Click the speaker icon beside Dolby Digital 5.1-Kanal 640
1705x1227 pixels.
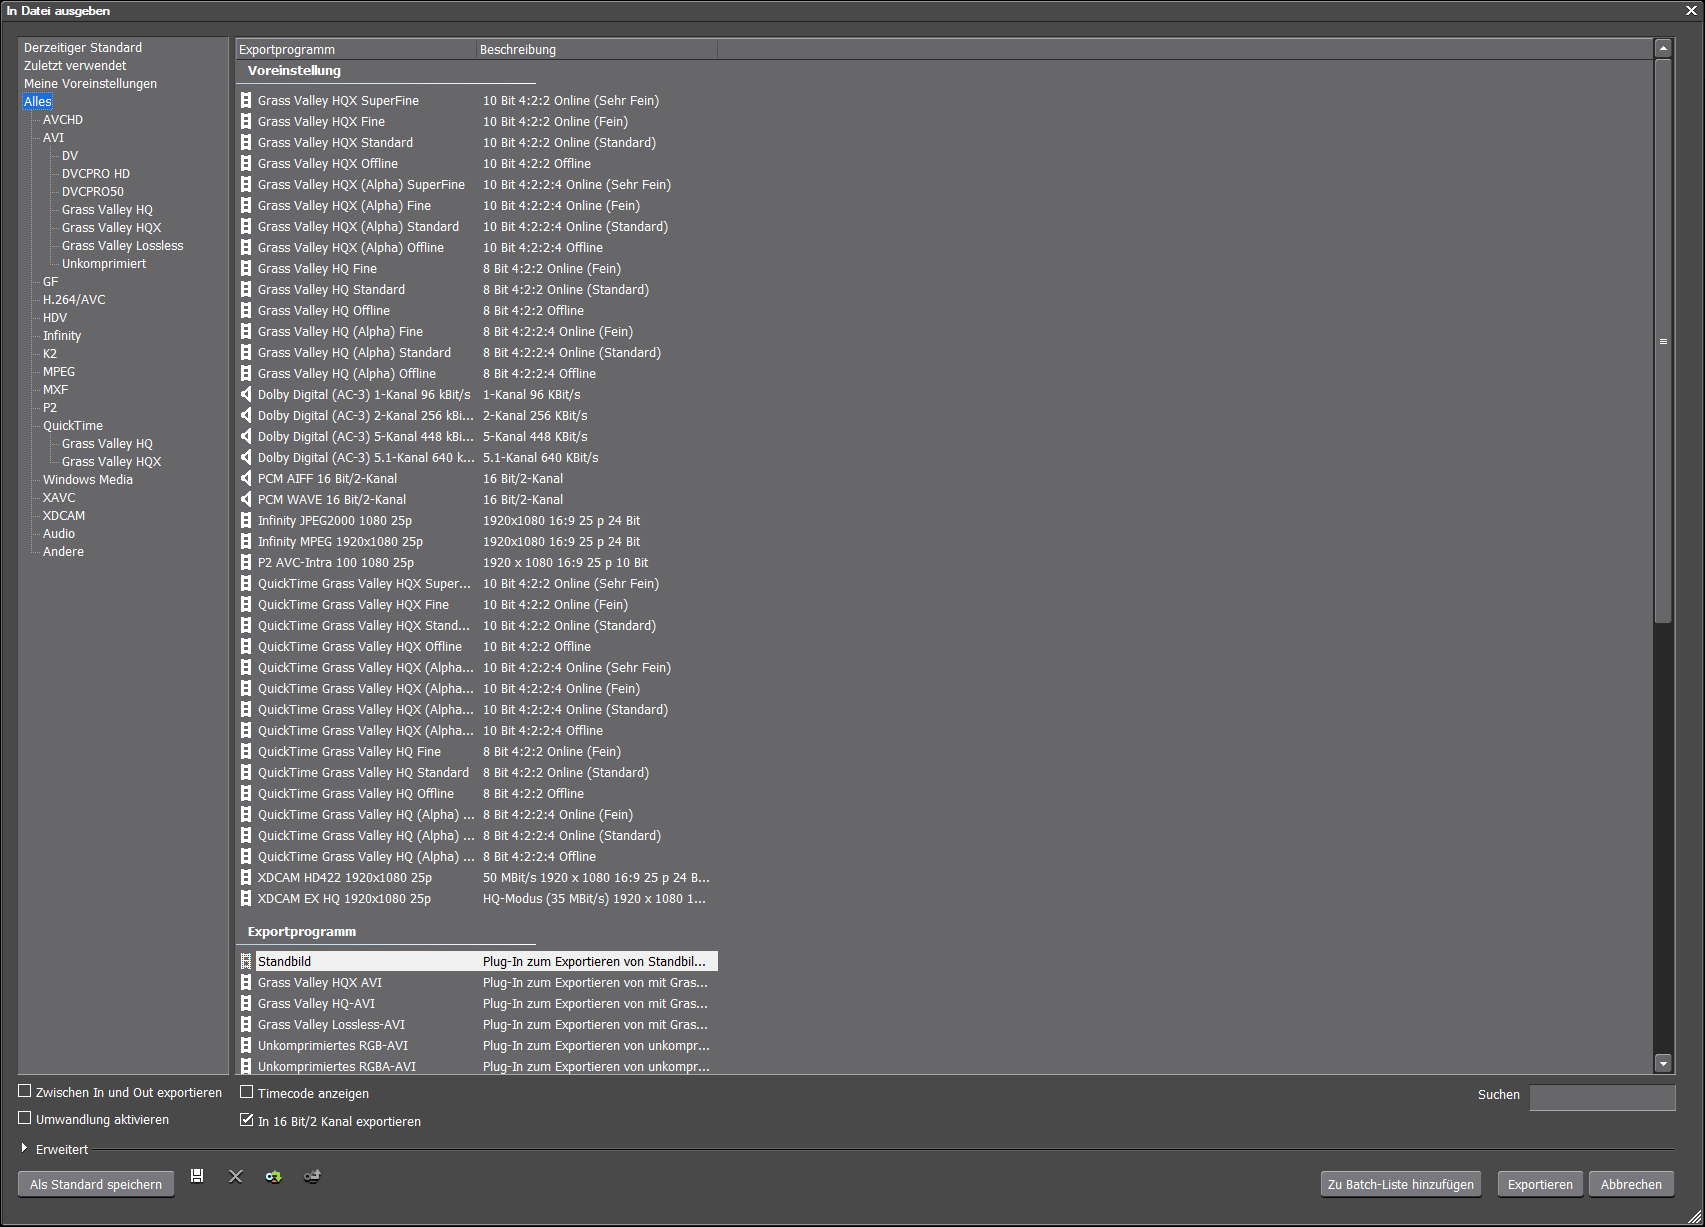point(246,457)
